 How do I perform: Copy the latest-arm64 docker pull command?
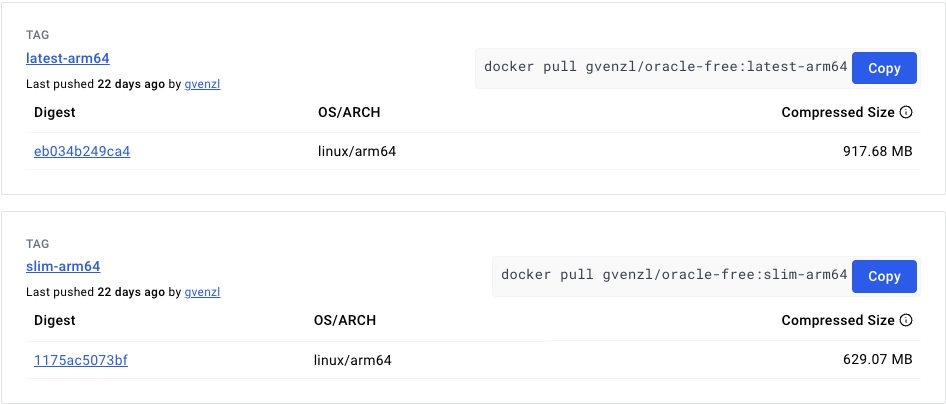[884, 68]
